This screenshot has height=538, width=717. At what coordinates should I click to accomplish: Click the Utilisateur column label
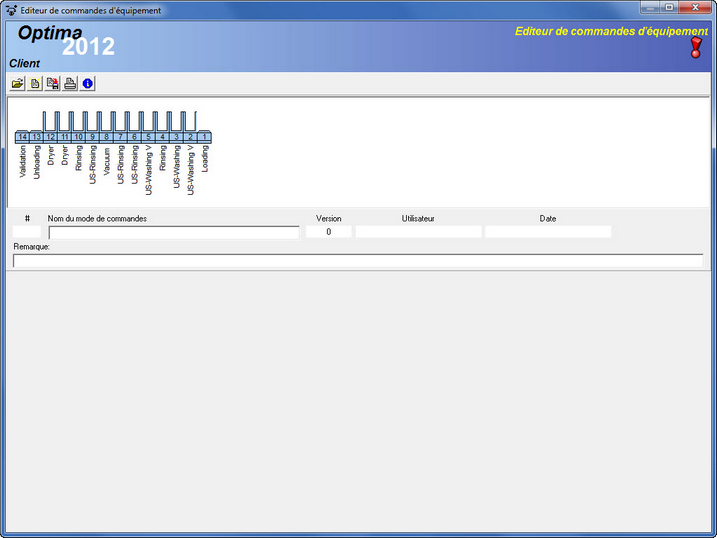418,218
